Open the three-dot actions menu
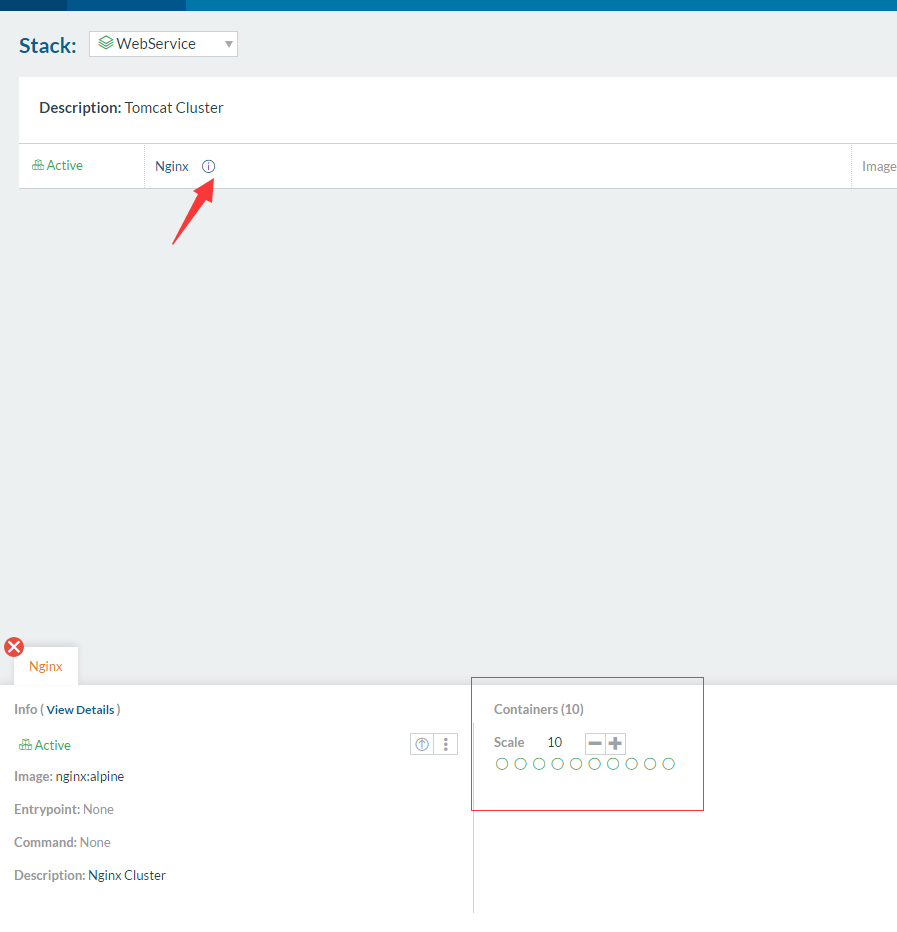897x932 pixels. (446, 744)
